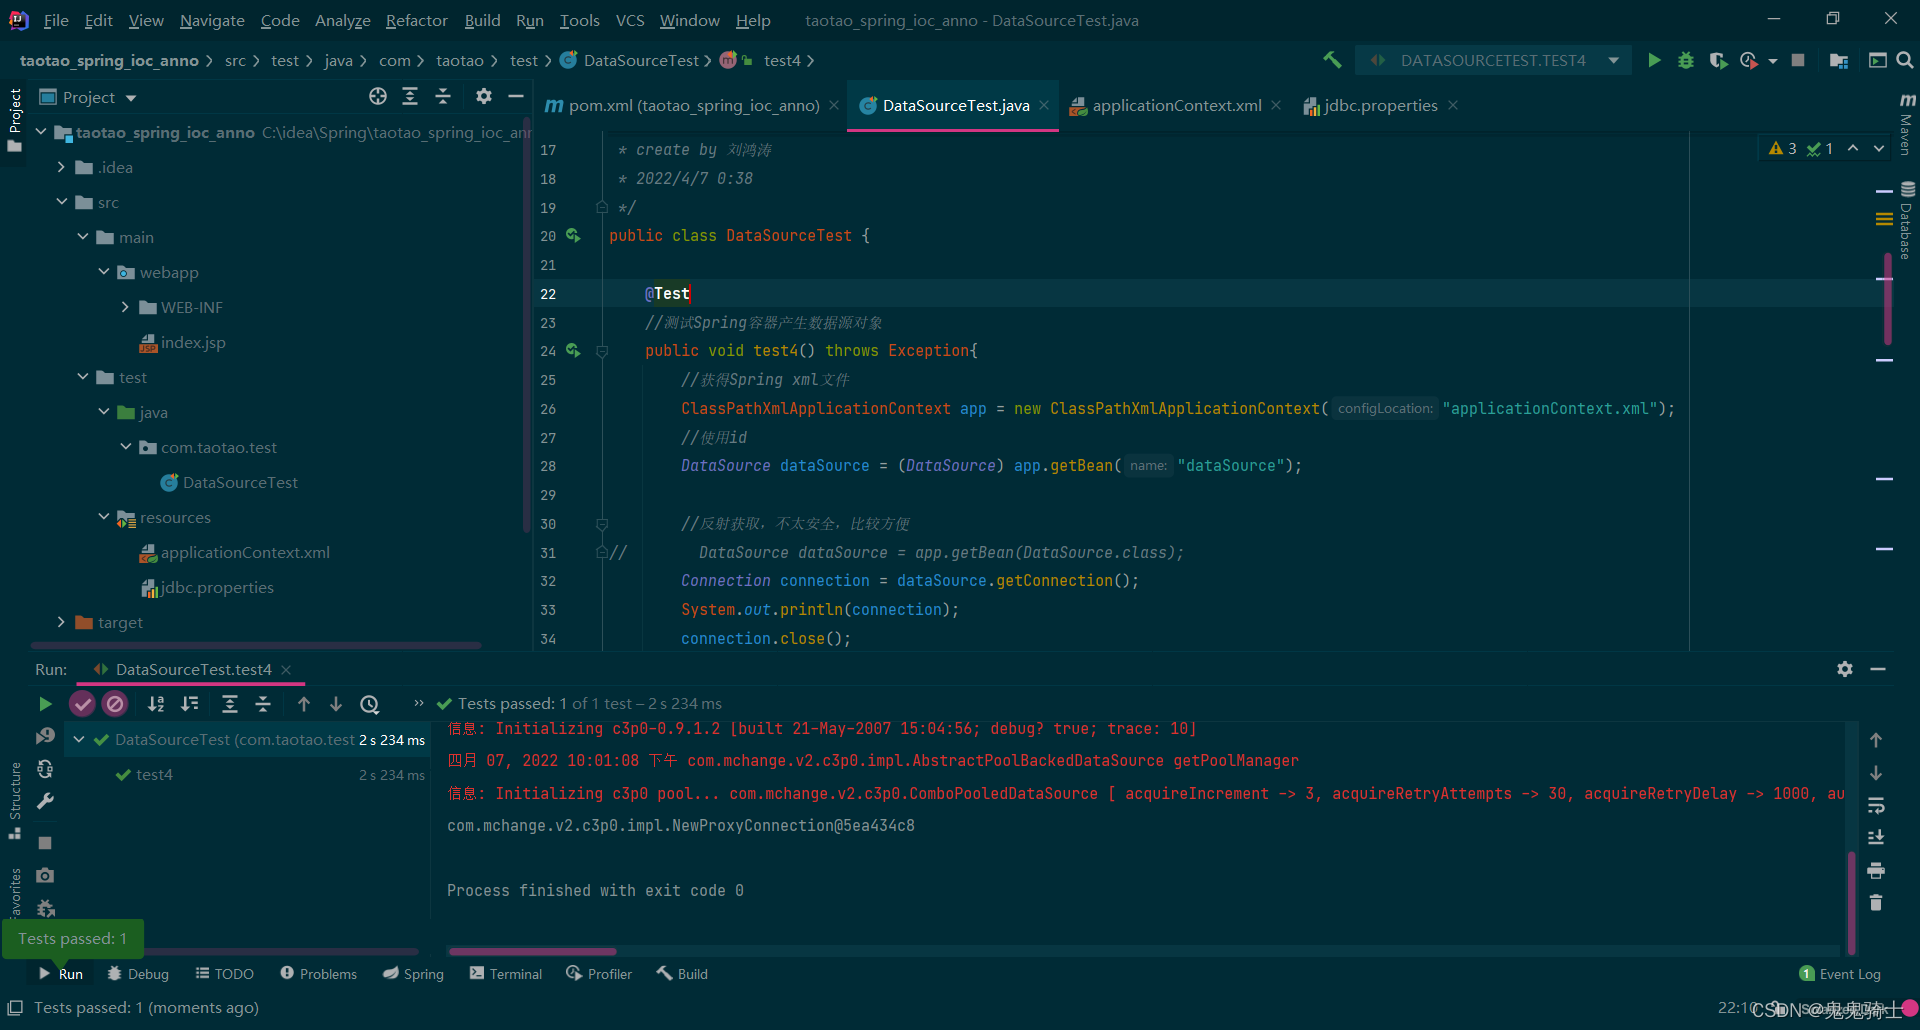
Task: Open the VCS menu
Action: click(630, 20)
